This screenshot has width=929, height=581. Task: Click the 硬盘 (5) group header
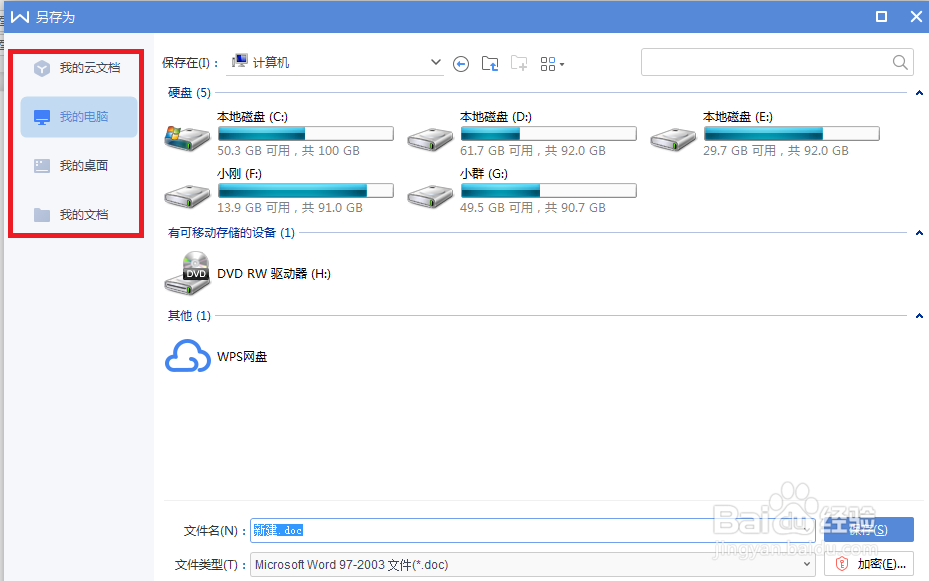(189, 93)
